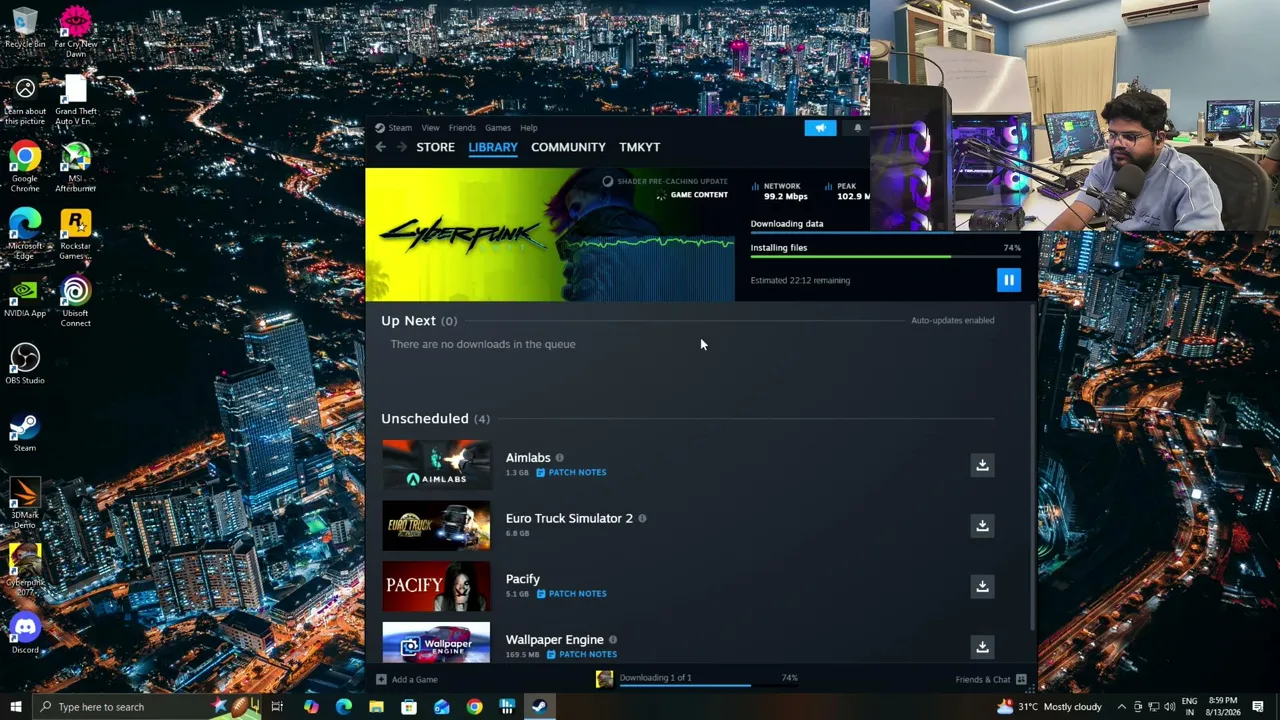Viewport: 1280px width, 720px height.
Task: Start downloading the Aimlabs update
Action: coord(982,465)
